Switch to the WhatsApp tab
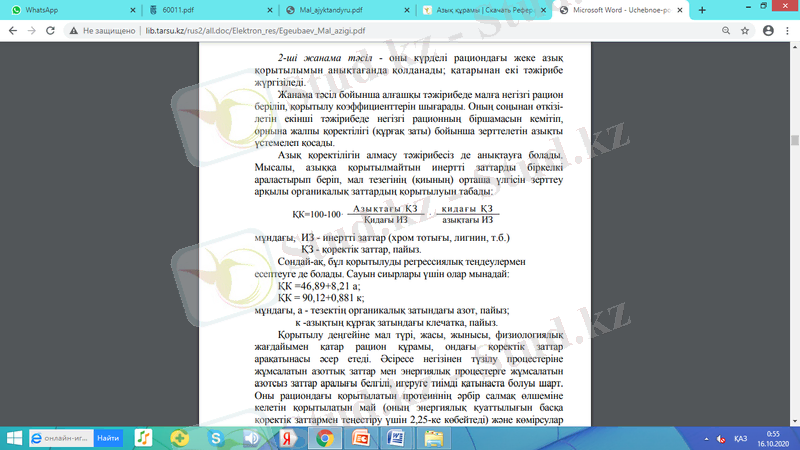This screenshot has width=800, height=450. 71,10
